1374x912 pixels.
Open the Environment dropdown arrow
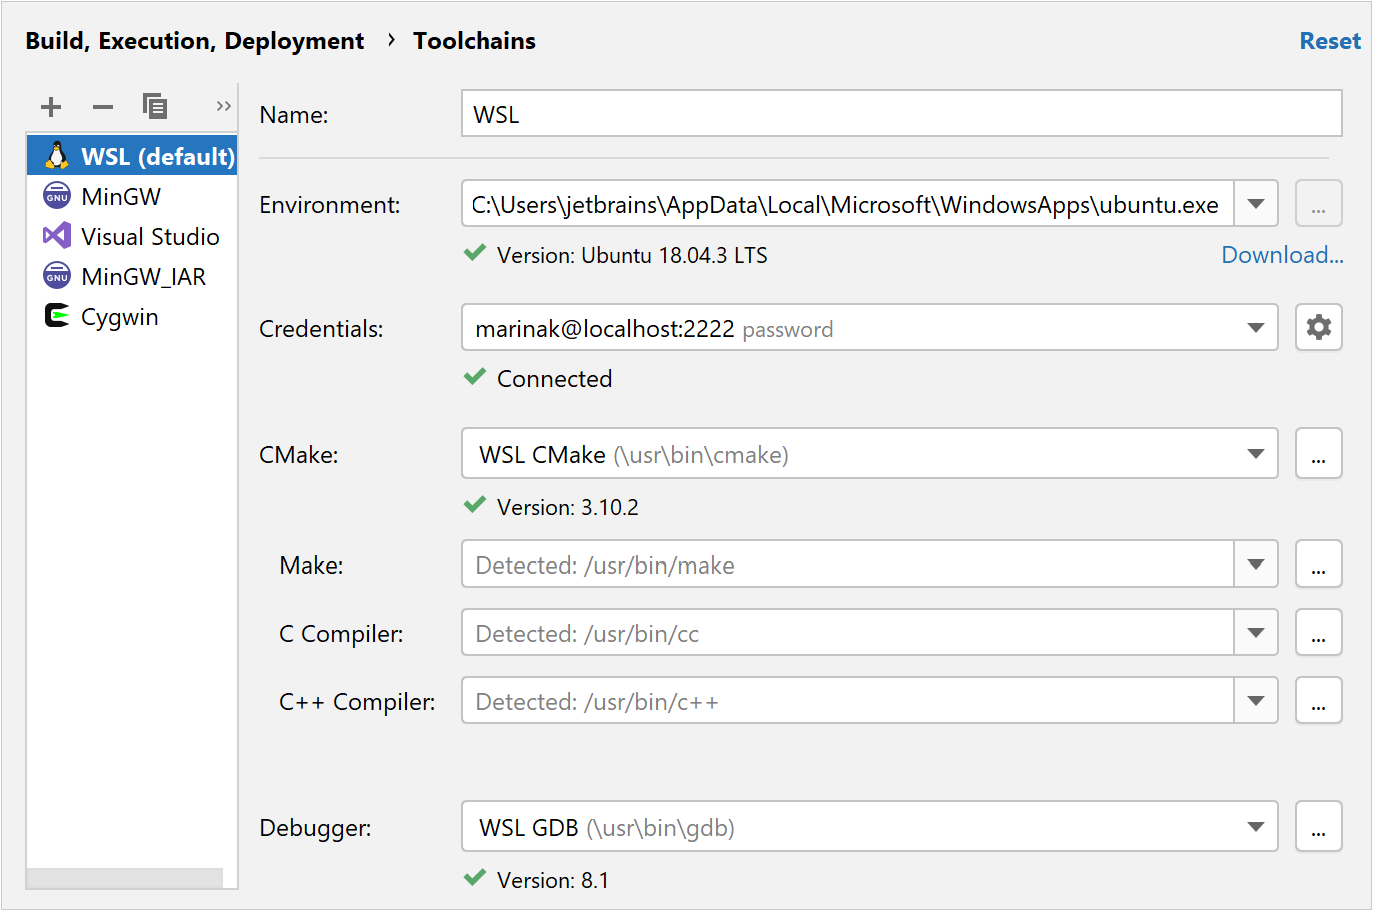[x=1256, y=204]
